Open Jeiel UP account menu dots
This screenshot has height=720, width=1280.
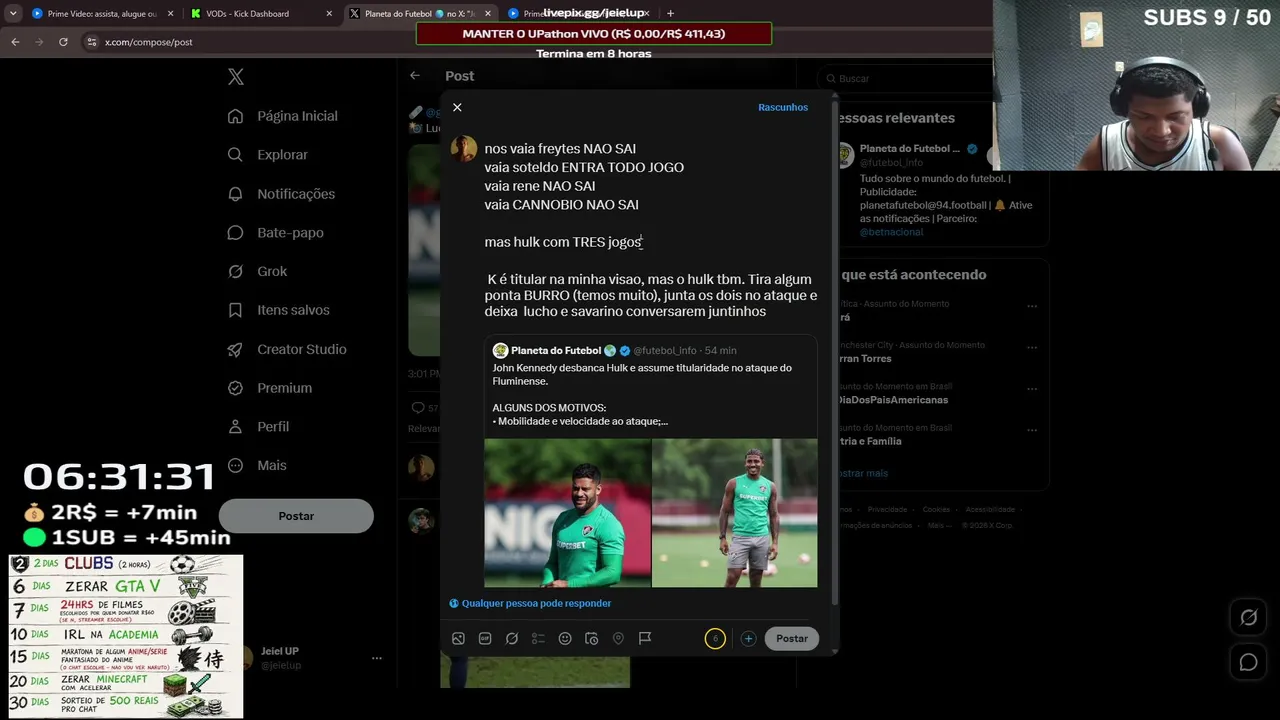click(x=377, y=658)
